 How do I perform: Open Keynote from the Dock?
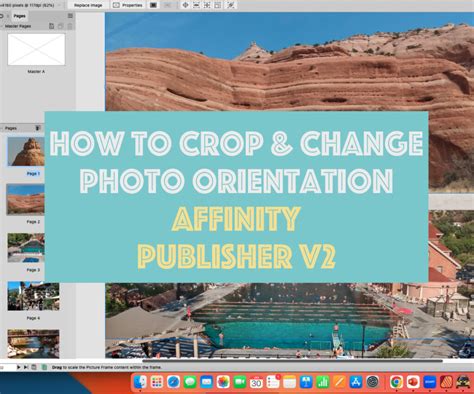tap(306, 382)
